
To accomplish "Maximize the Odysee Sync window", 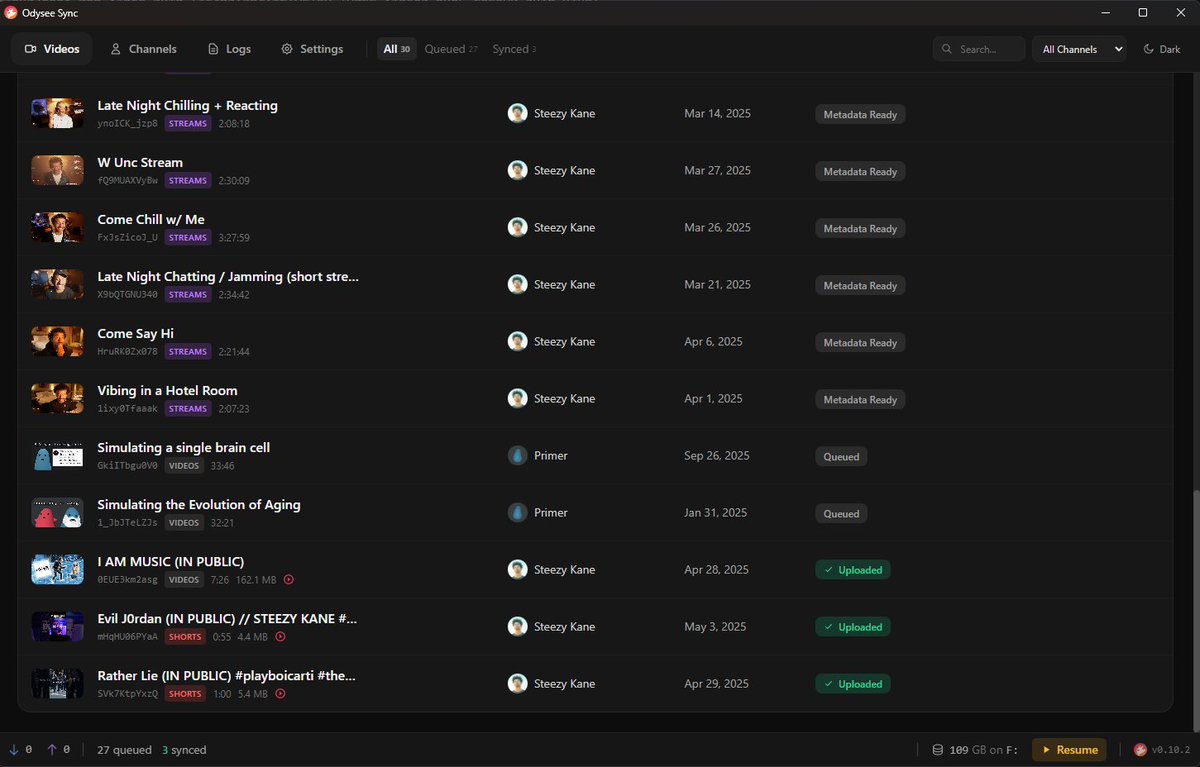I will (x=1143, y=12).
